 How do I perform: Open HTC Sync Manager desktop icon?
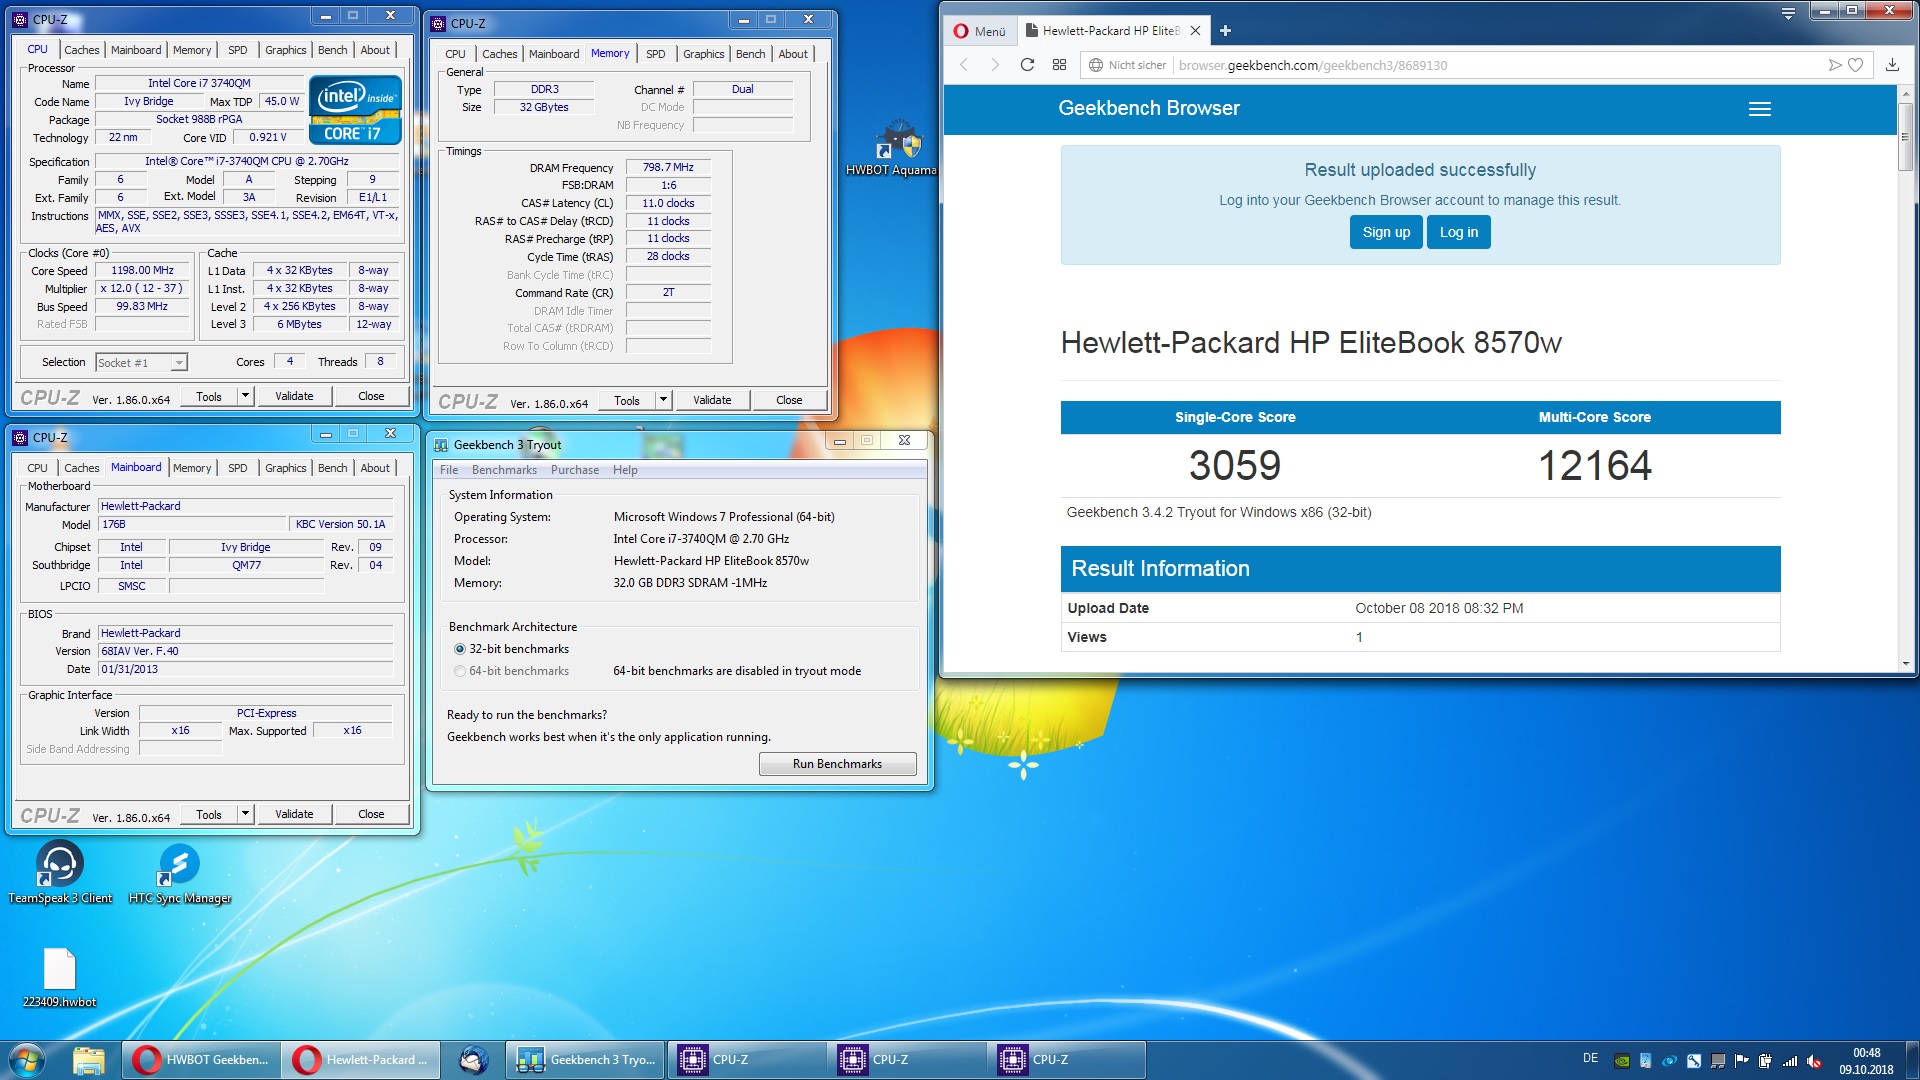180,872
